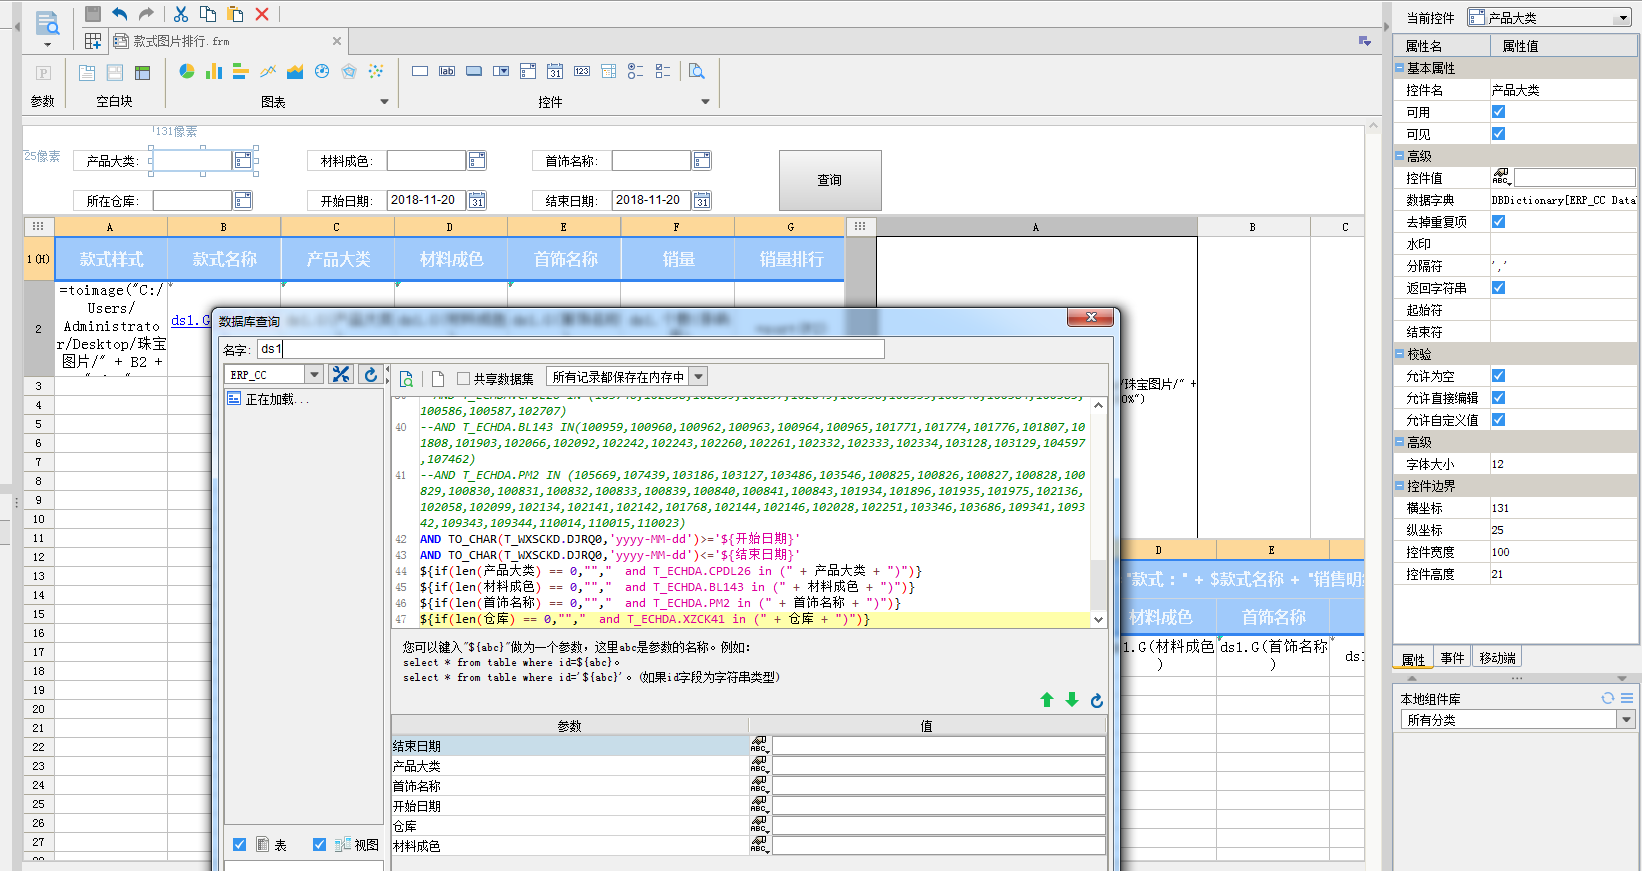Switch to the 移动端 tab
1642x871 pixels.
1497,658
